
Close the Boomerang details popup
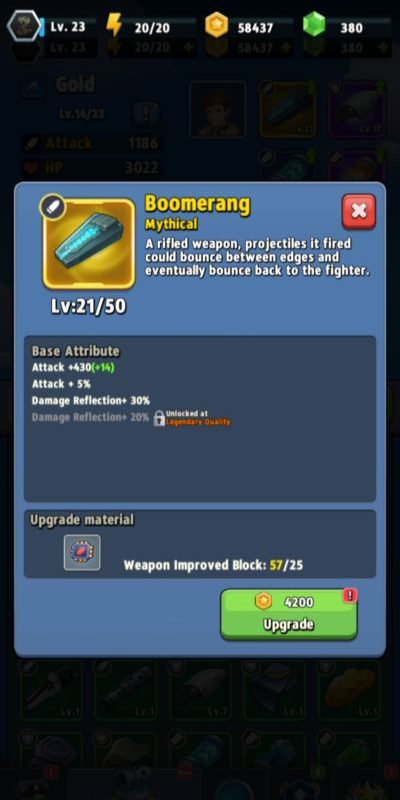pyautogui.click(x=359, y=211)
